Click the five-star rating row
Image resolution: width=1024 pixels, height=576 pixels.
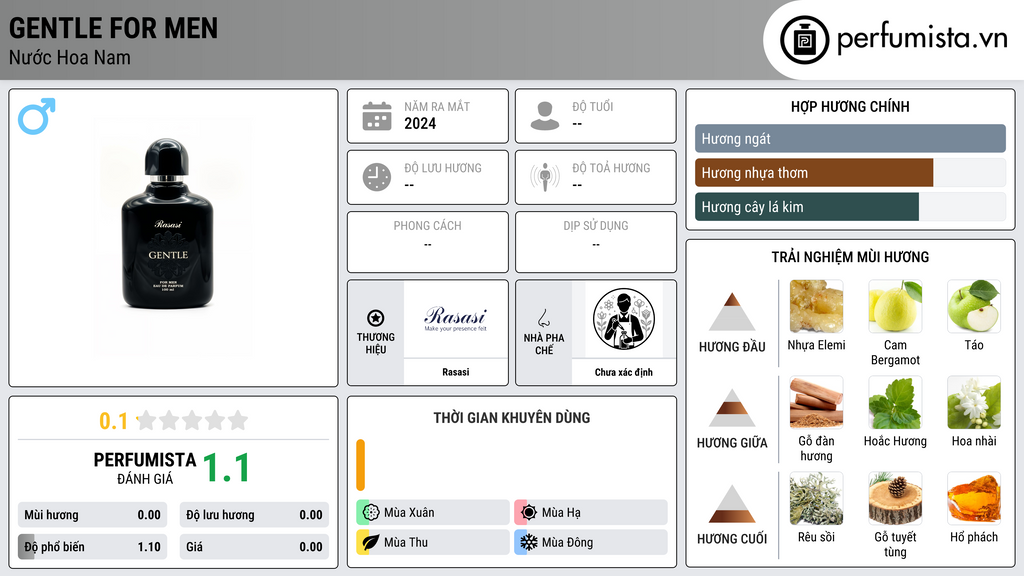[193, 420]
